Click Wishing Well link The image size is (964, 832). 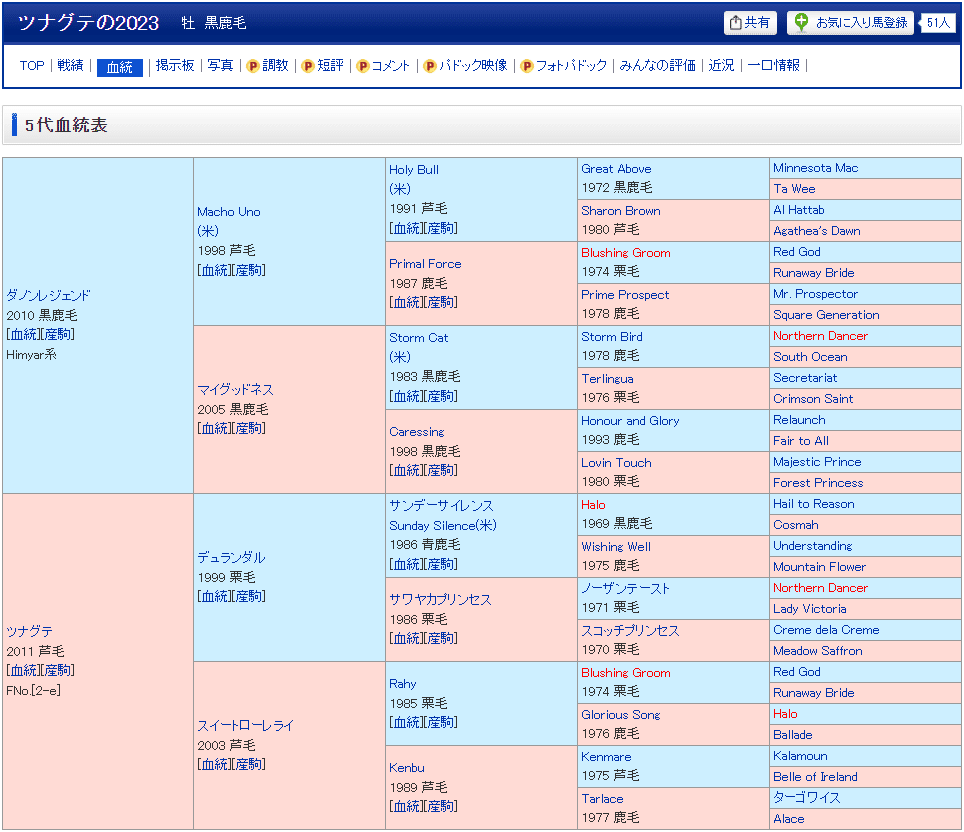(x=615, y=547)
